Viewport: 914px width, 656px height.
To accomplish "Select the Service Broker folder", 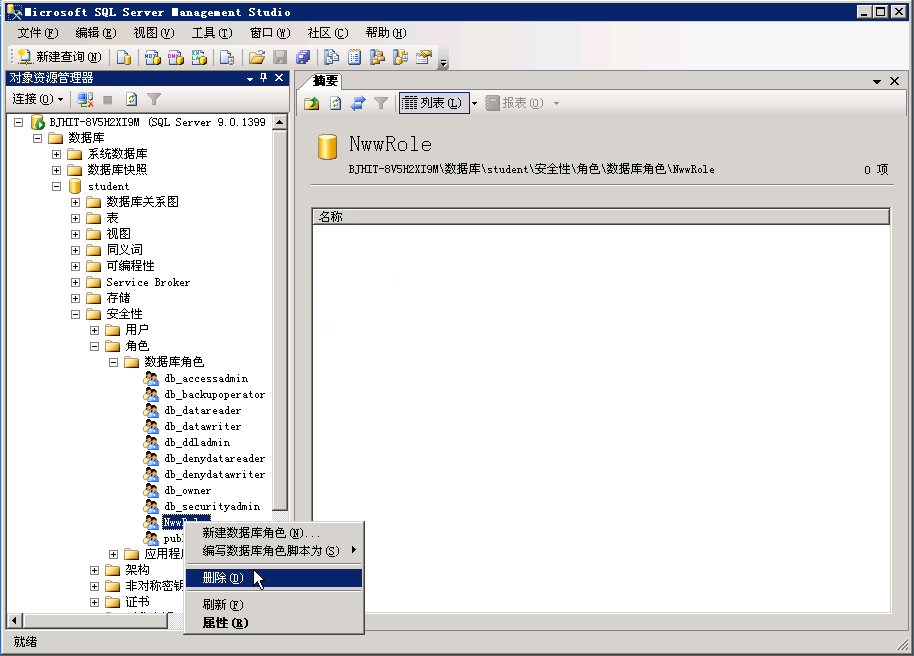I will pos(148,282).
